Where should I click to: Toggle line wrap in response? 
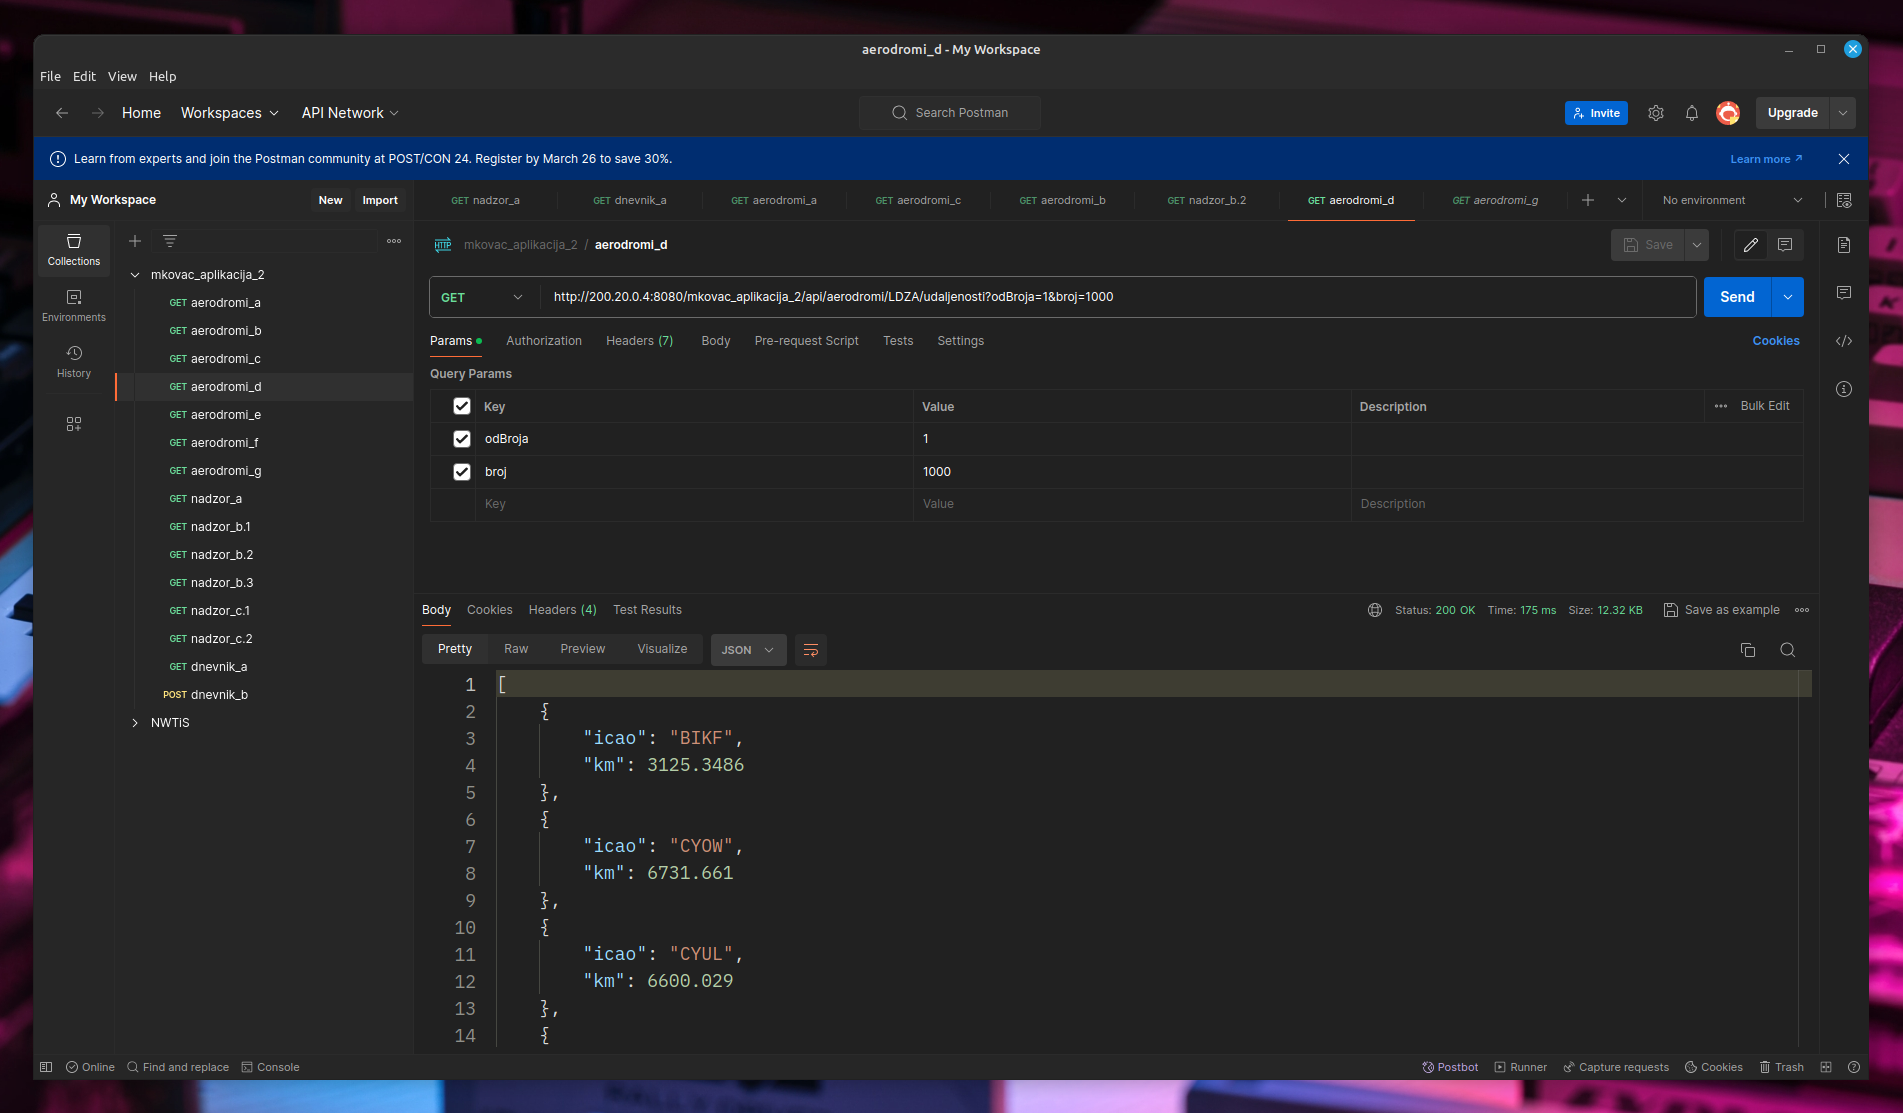(x=811, y=650)
